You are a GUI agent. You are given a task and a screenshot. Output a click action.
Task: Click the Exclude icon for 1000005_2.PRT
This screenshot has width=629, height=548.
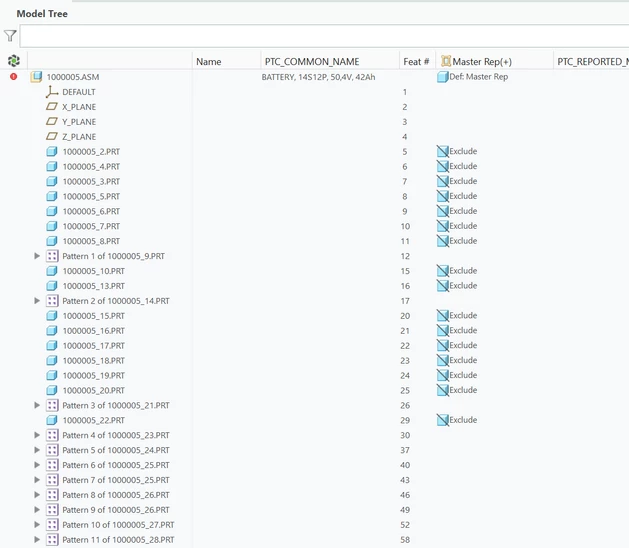[442, 151]
